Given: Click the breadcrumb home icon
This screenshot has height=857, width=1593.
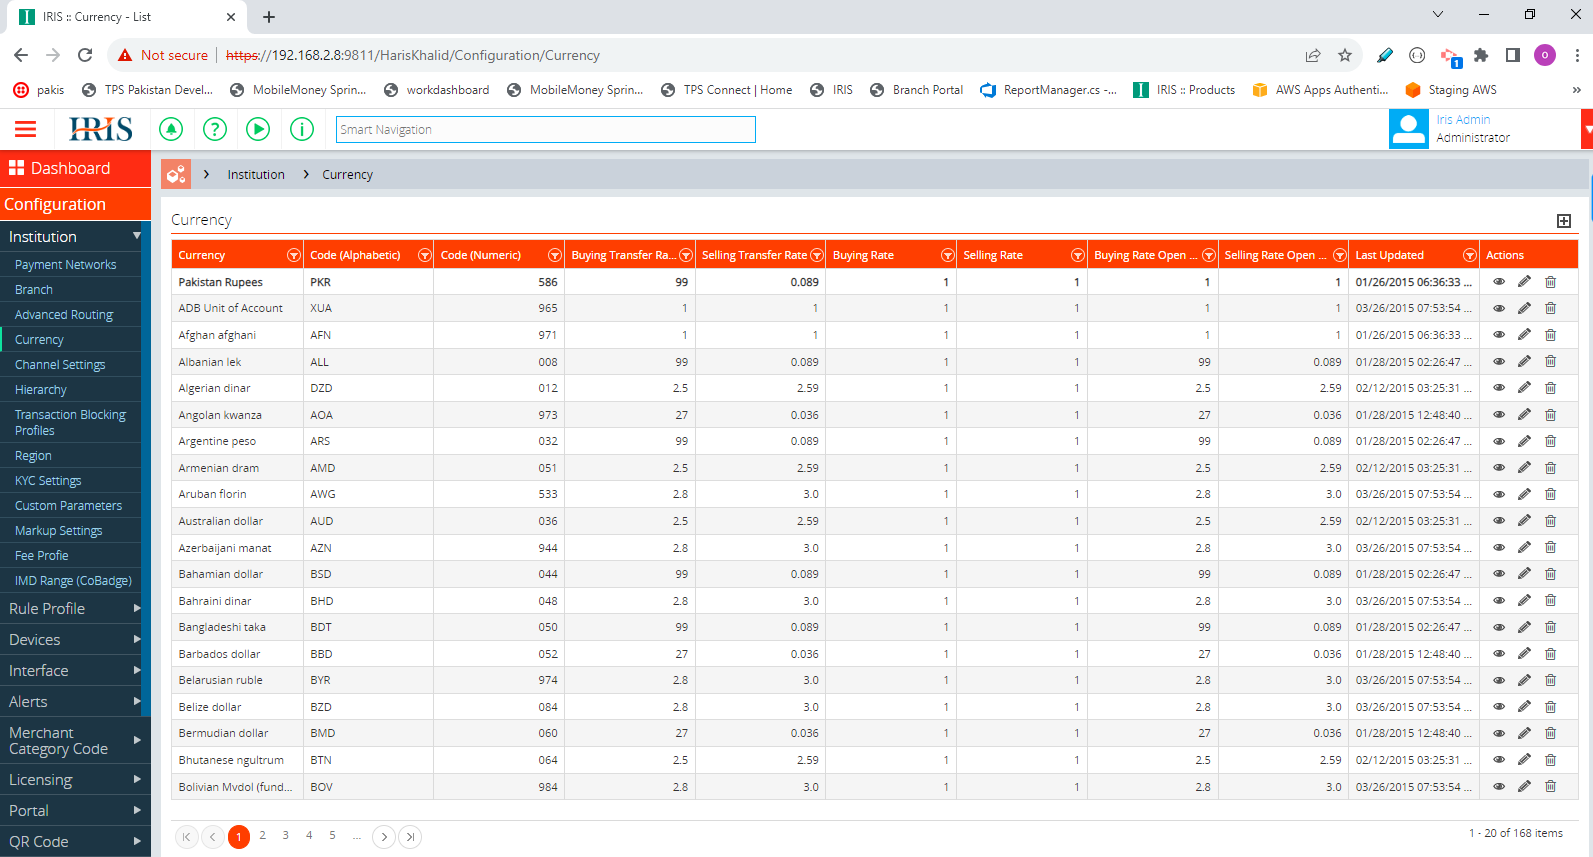Looking at the screenshot, I should [x=176, y=174].
